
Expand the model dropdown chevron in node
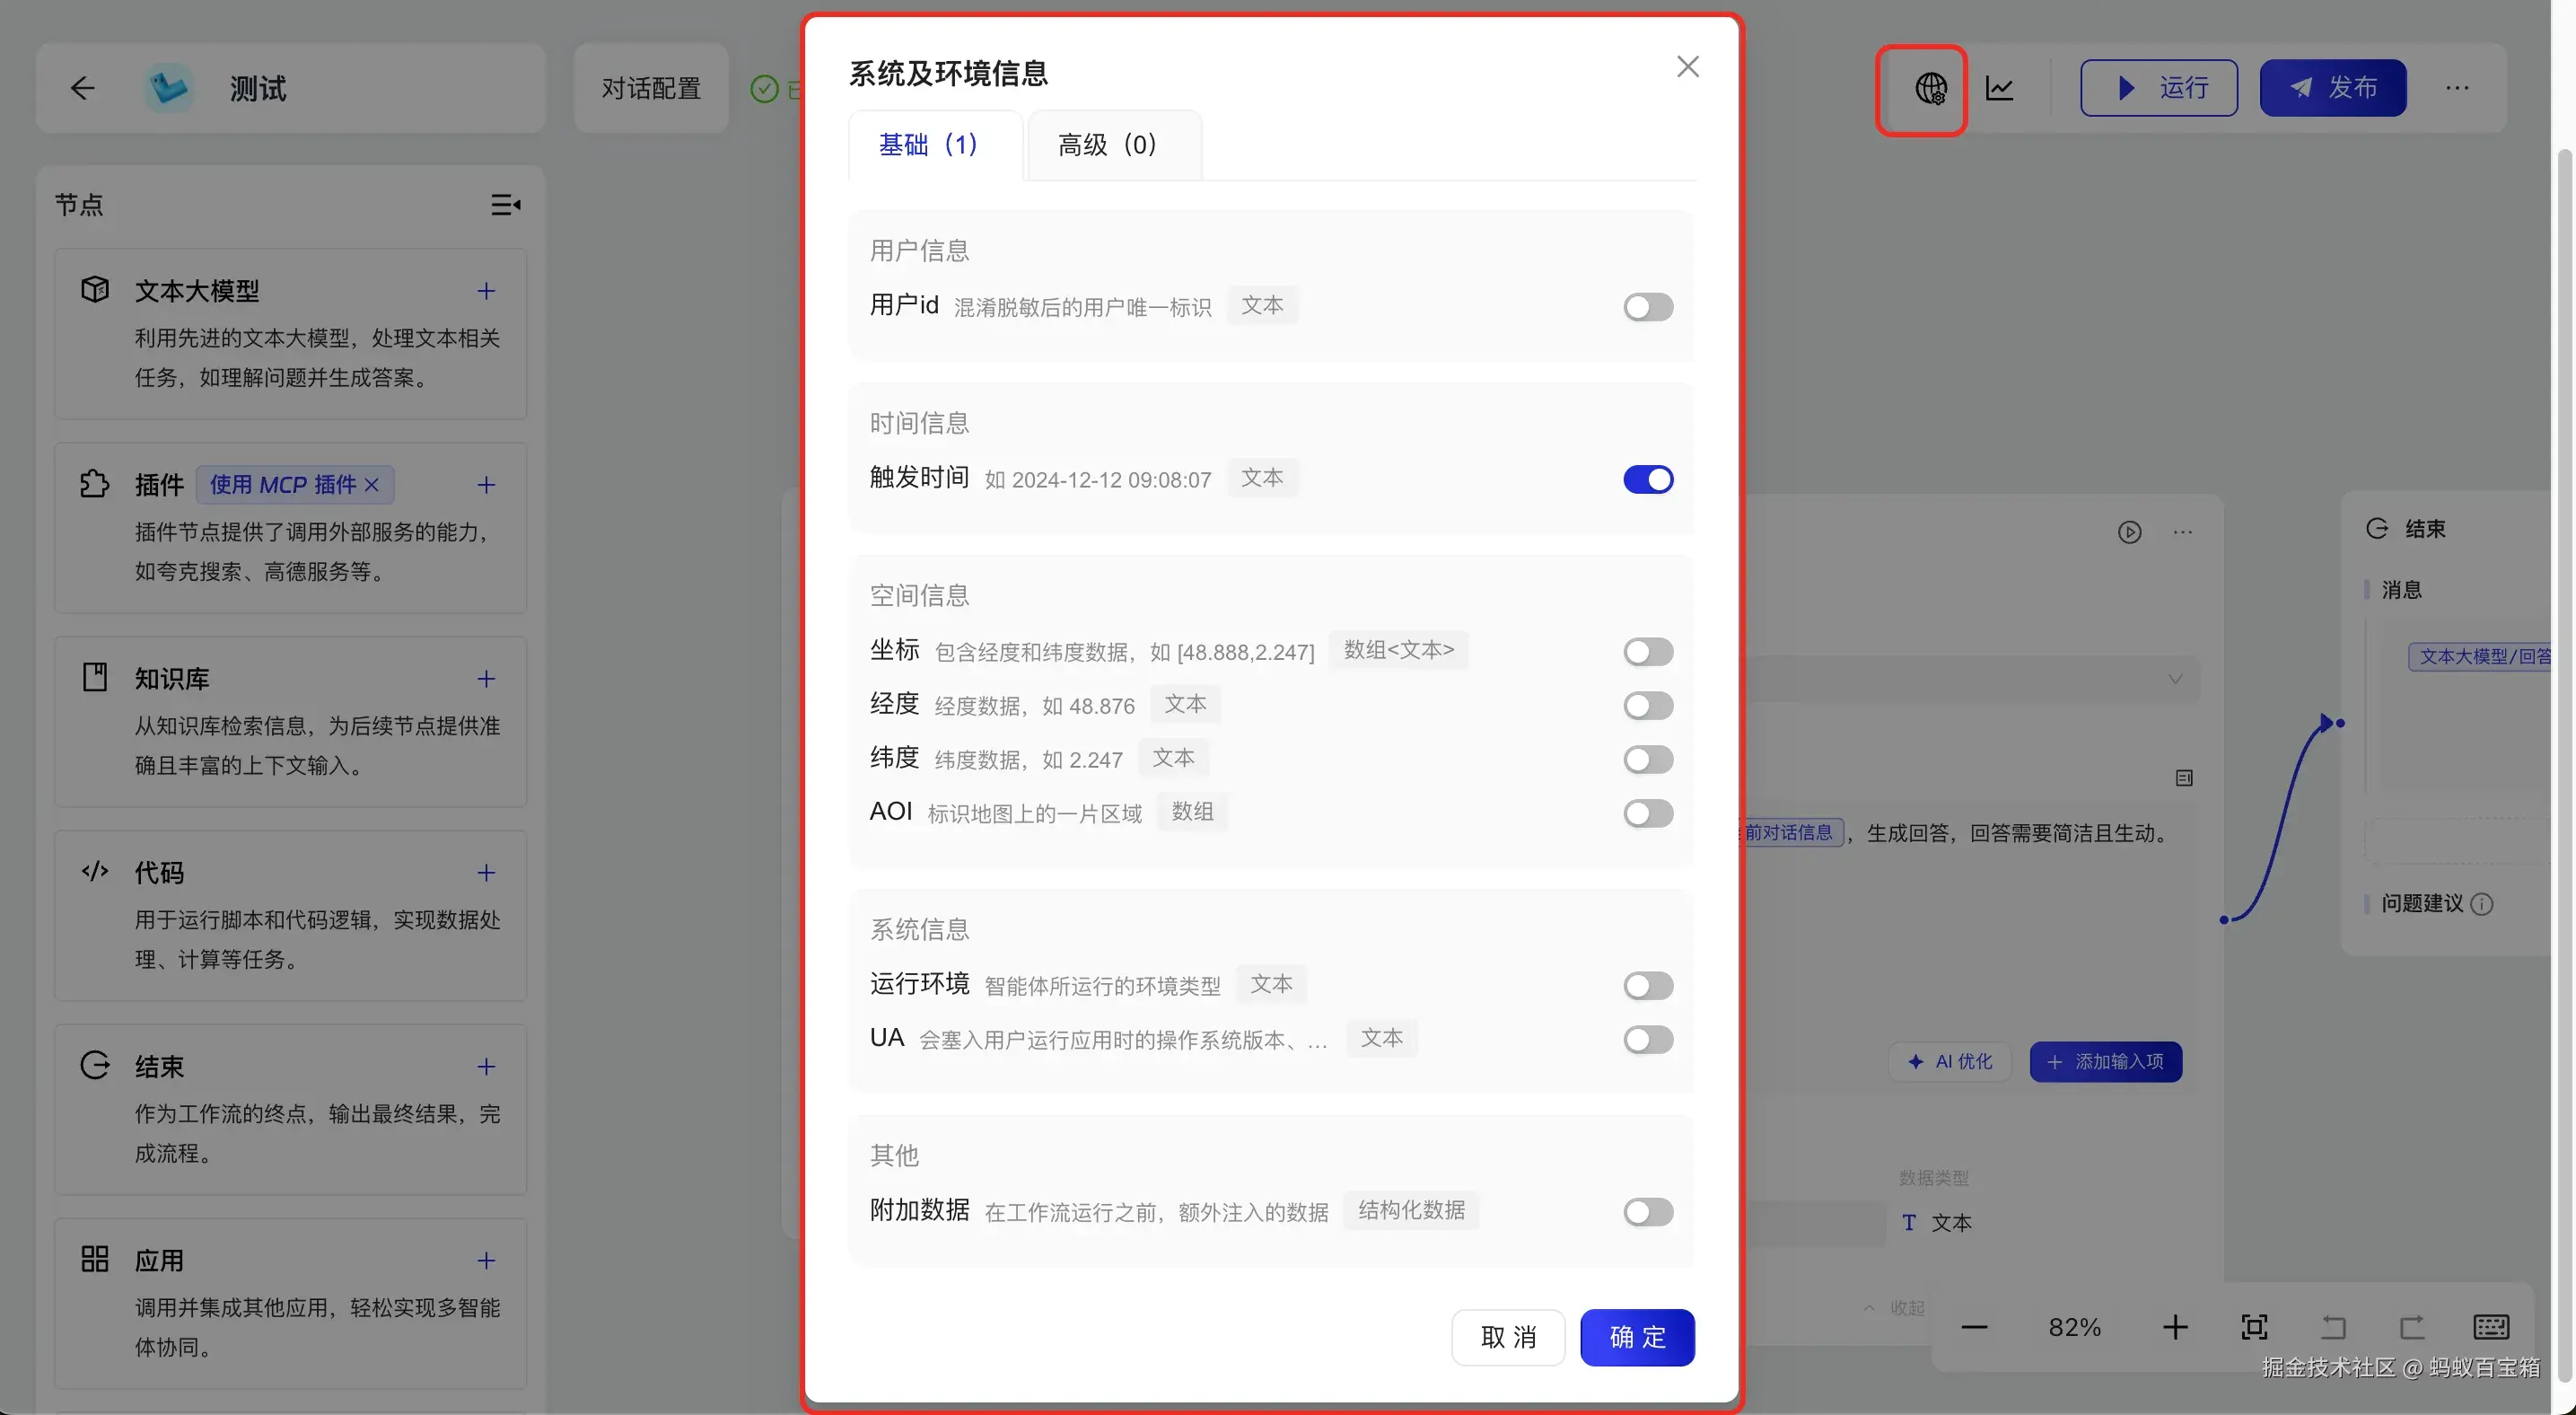pyautogui.click(x=2174, y=679)
